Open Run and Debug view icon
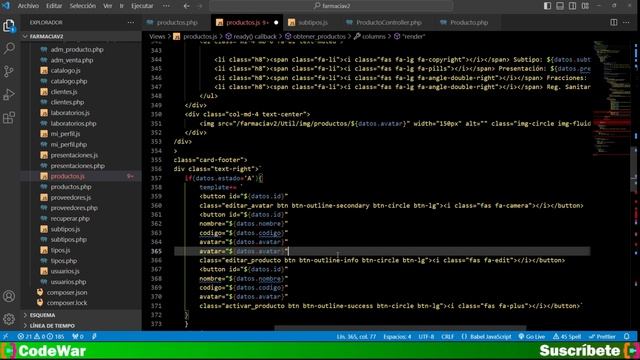 click(x=9, y=95)
